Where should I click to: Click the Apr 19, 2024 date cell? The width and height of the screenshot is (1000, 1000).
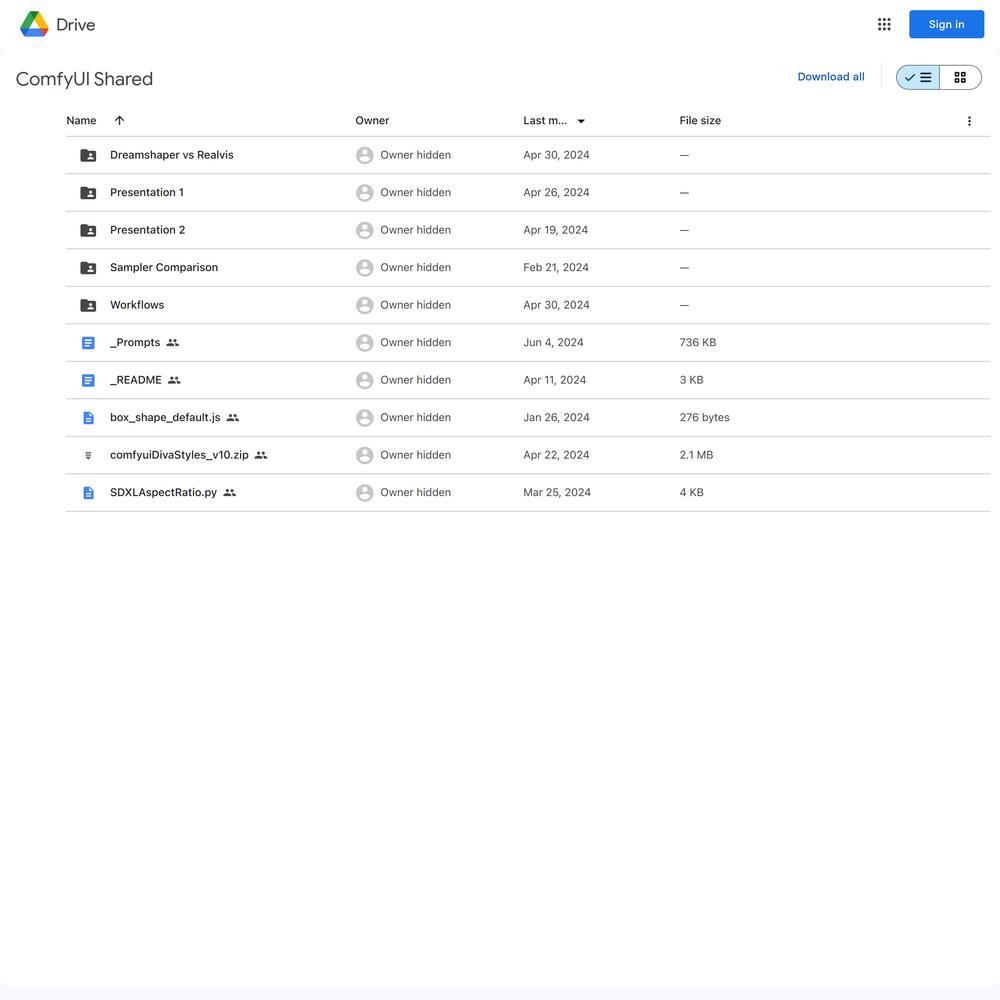tap(555, 230)
